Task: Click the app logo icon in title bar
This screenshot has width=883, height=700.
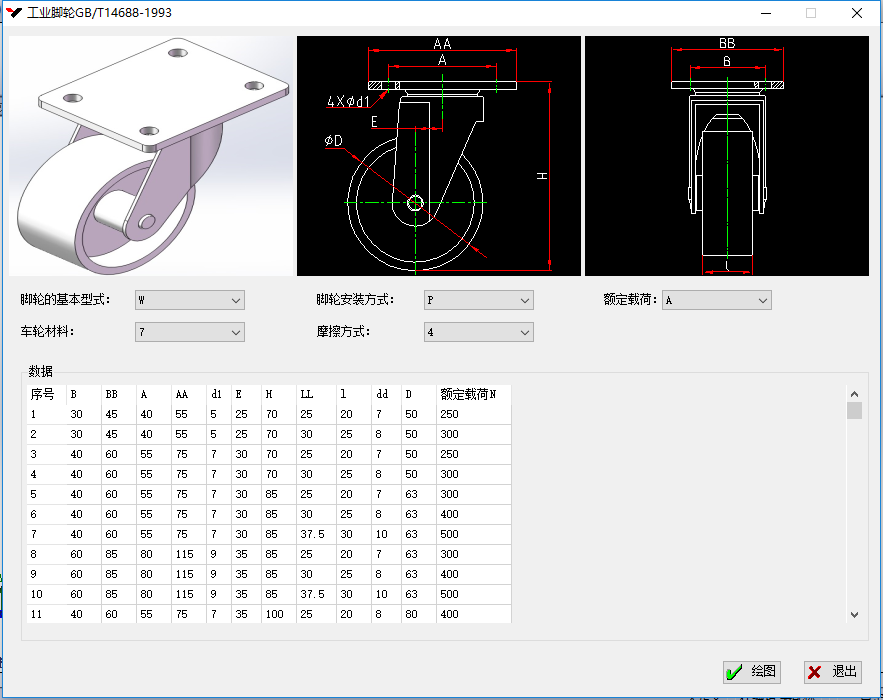Action: [14, 13]
